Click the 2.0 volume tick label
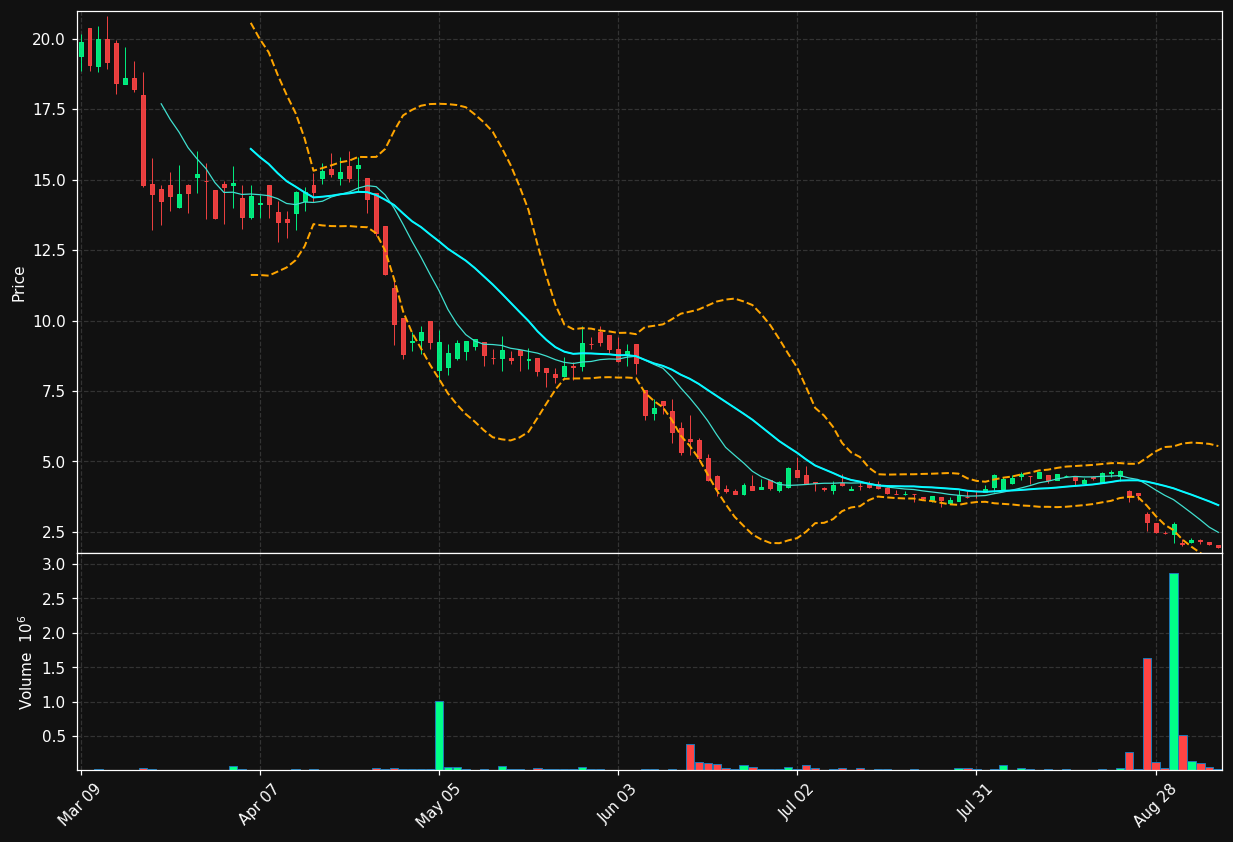1233x842 pixels. click(x=53, y=634)
